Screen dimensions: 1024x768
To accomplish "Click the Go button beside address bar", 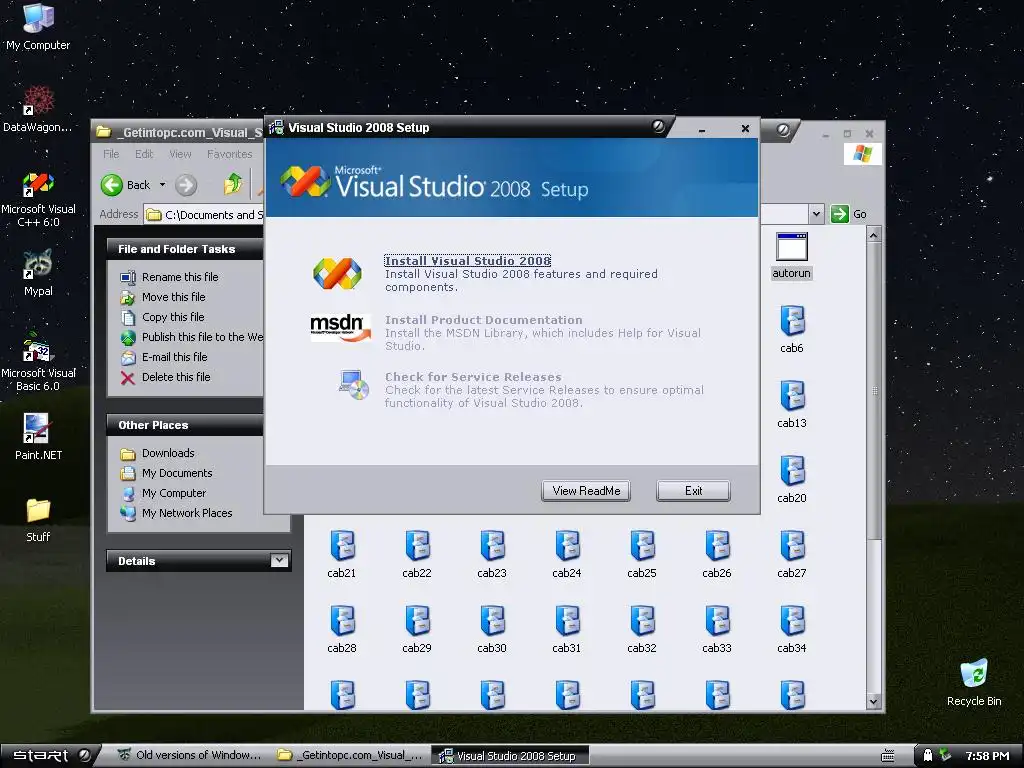I will [x=848, y=214].
